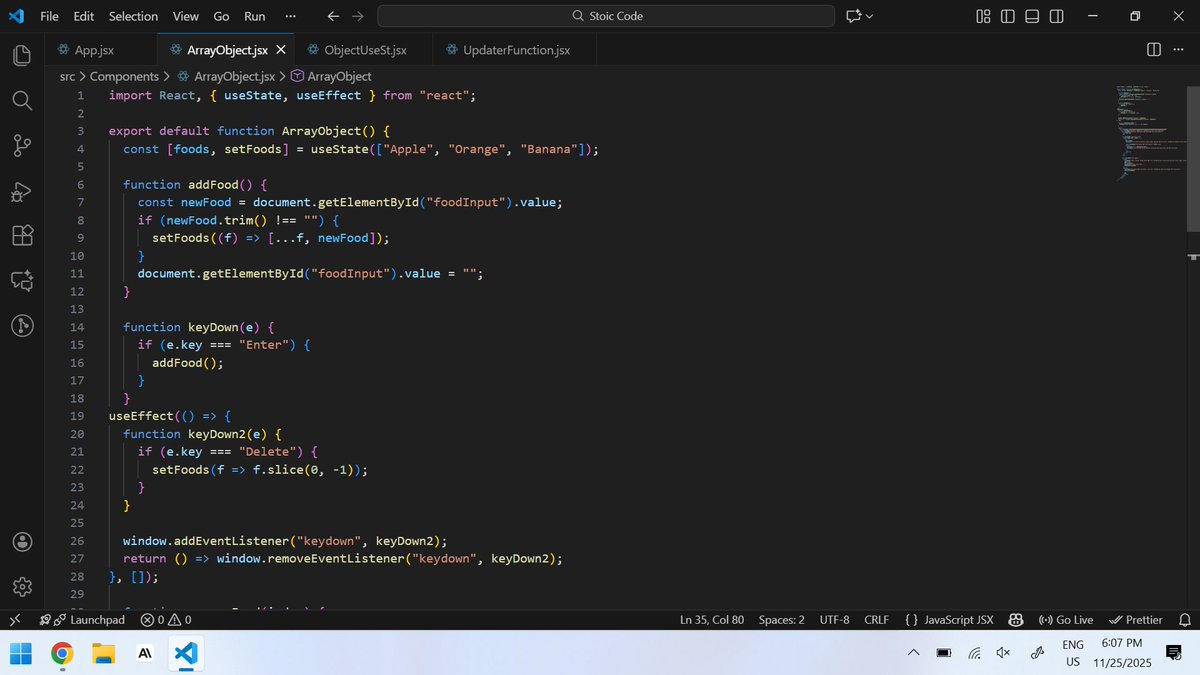This screenshot has width=1200, height=675.
Task: Click the editor vertical scrollbar
Action: coord(1194,160)
